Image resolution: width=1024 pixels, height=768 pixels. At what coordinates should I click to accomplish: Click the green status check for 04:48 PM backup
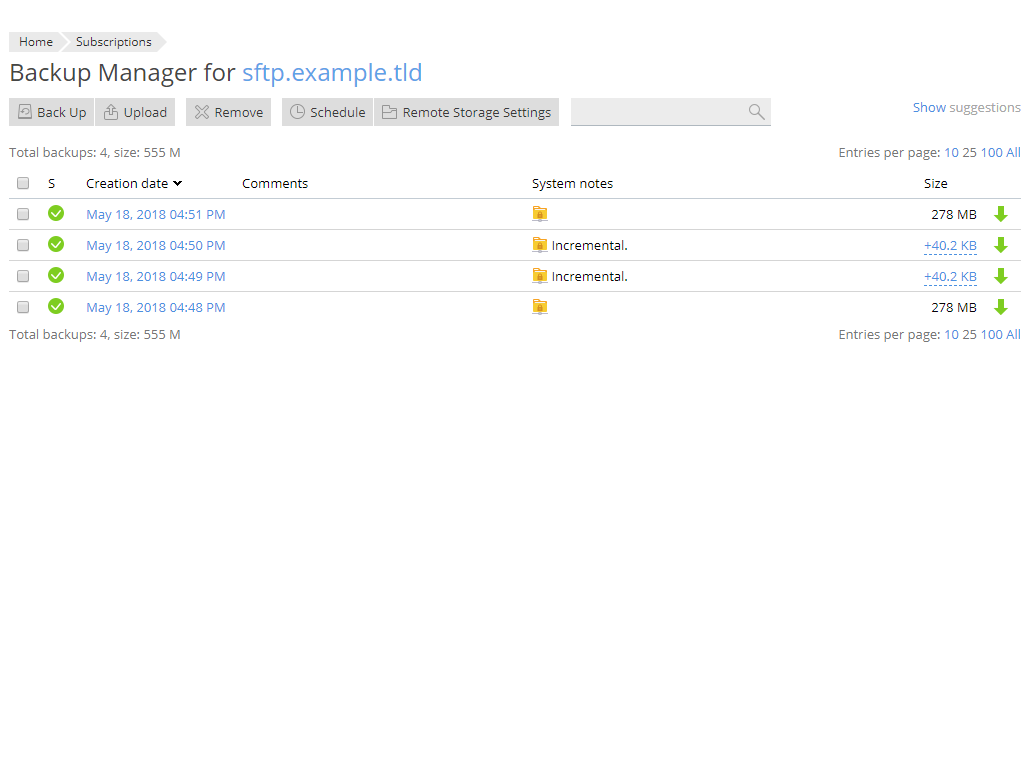56,306
